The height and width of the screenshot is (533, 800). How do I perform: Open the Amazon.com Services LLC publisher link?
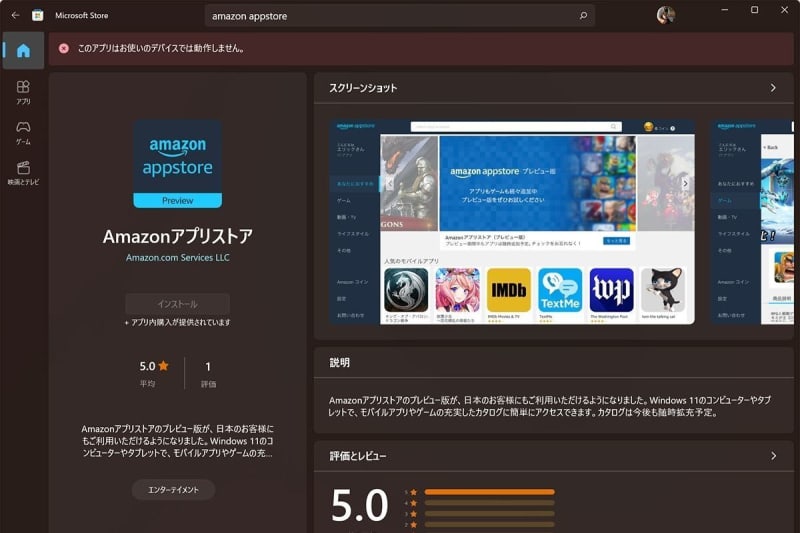pos(177,257)
